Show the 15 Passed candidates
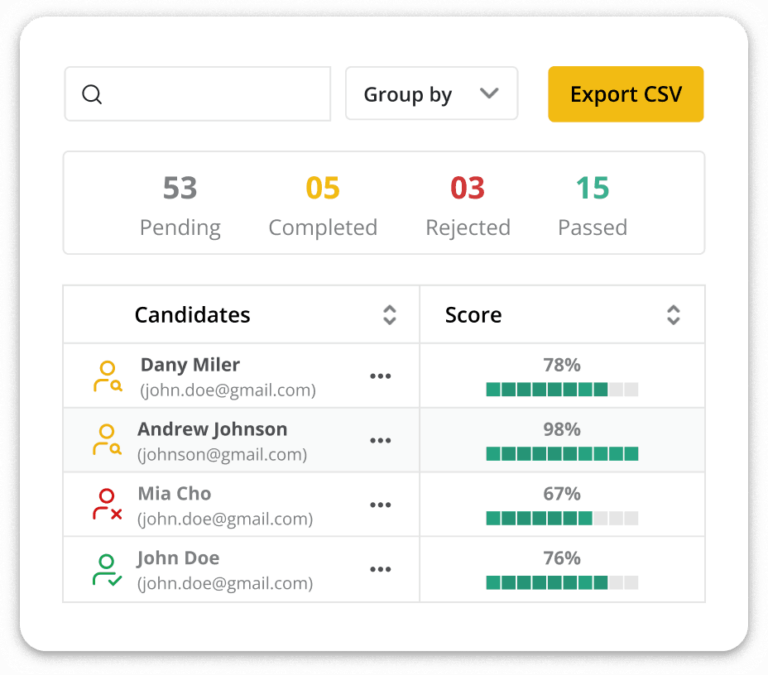This screenshot has height=675, width=768. coord(592,205)
